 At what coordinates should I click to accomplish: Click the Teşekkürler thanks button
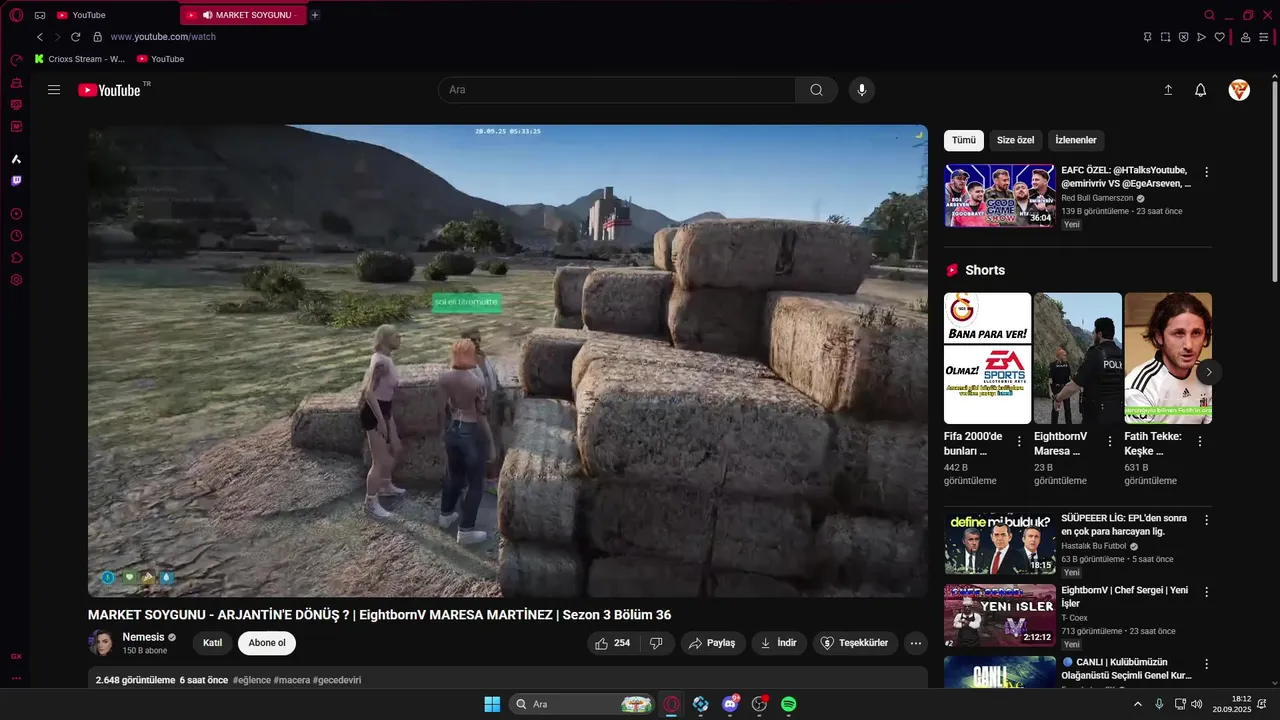pos(855,643)
